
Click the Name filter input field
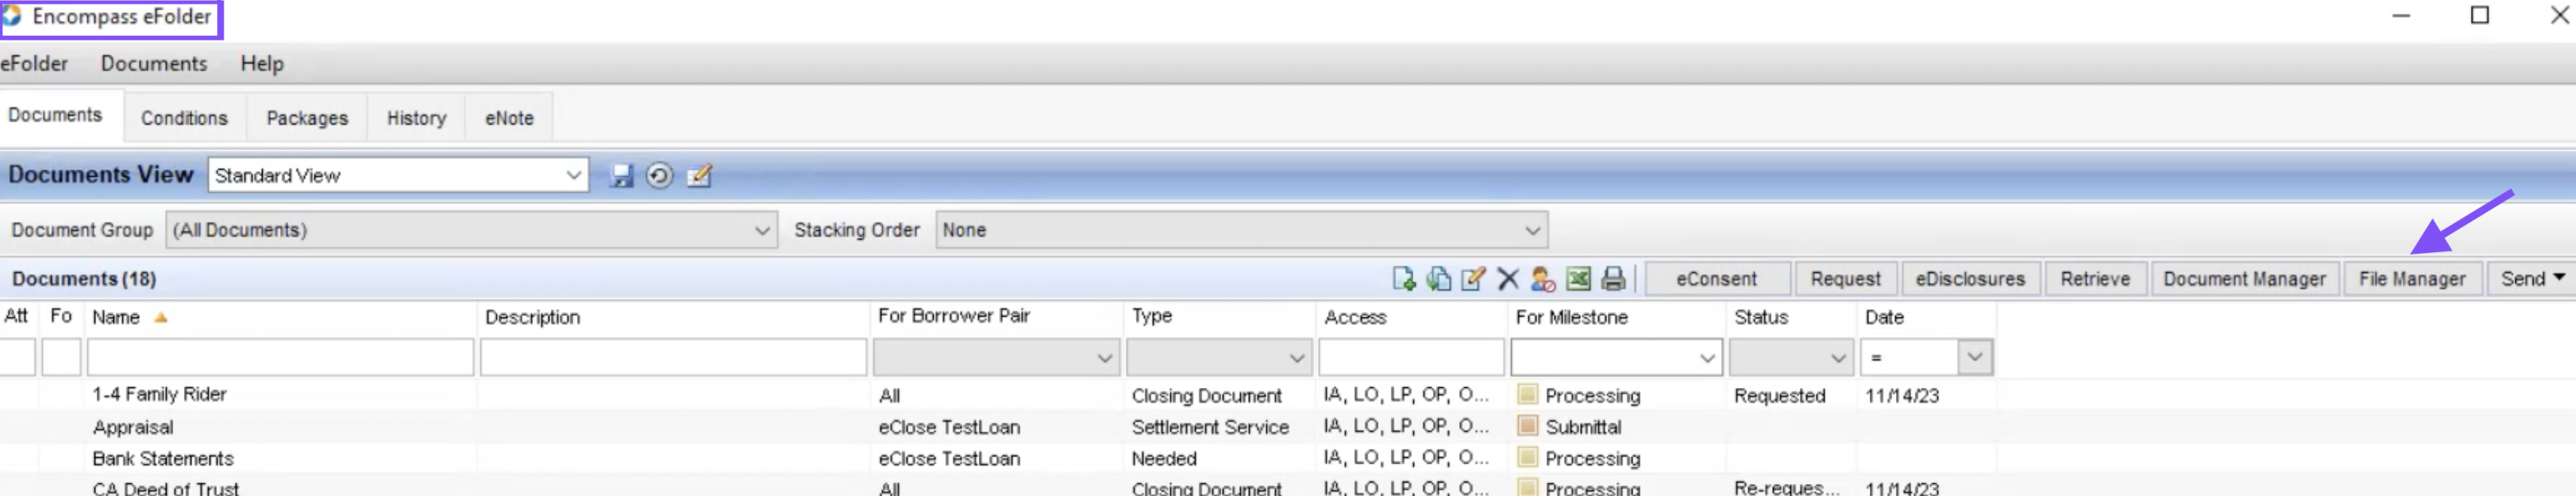(280, 358)
